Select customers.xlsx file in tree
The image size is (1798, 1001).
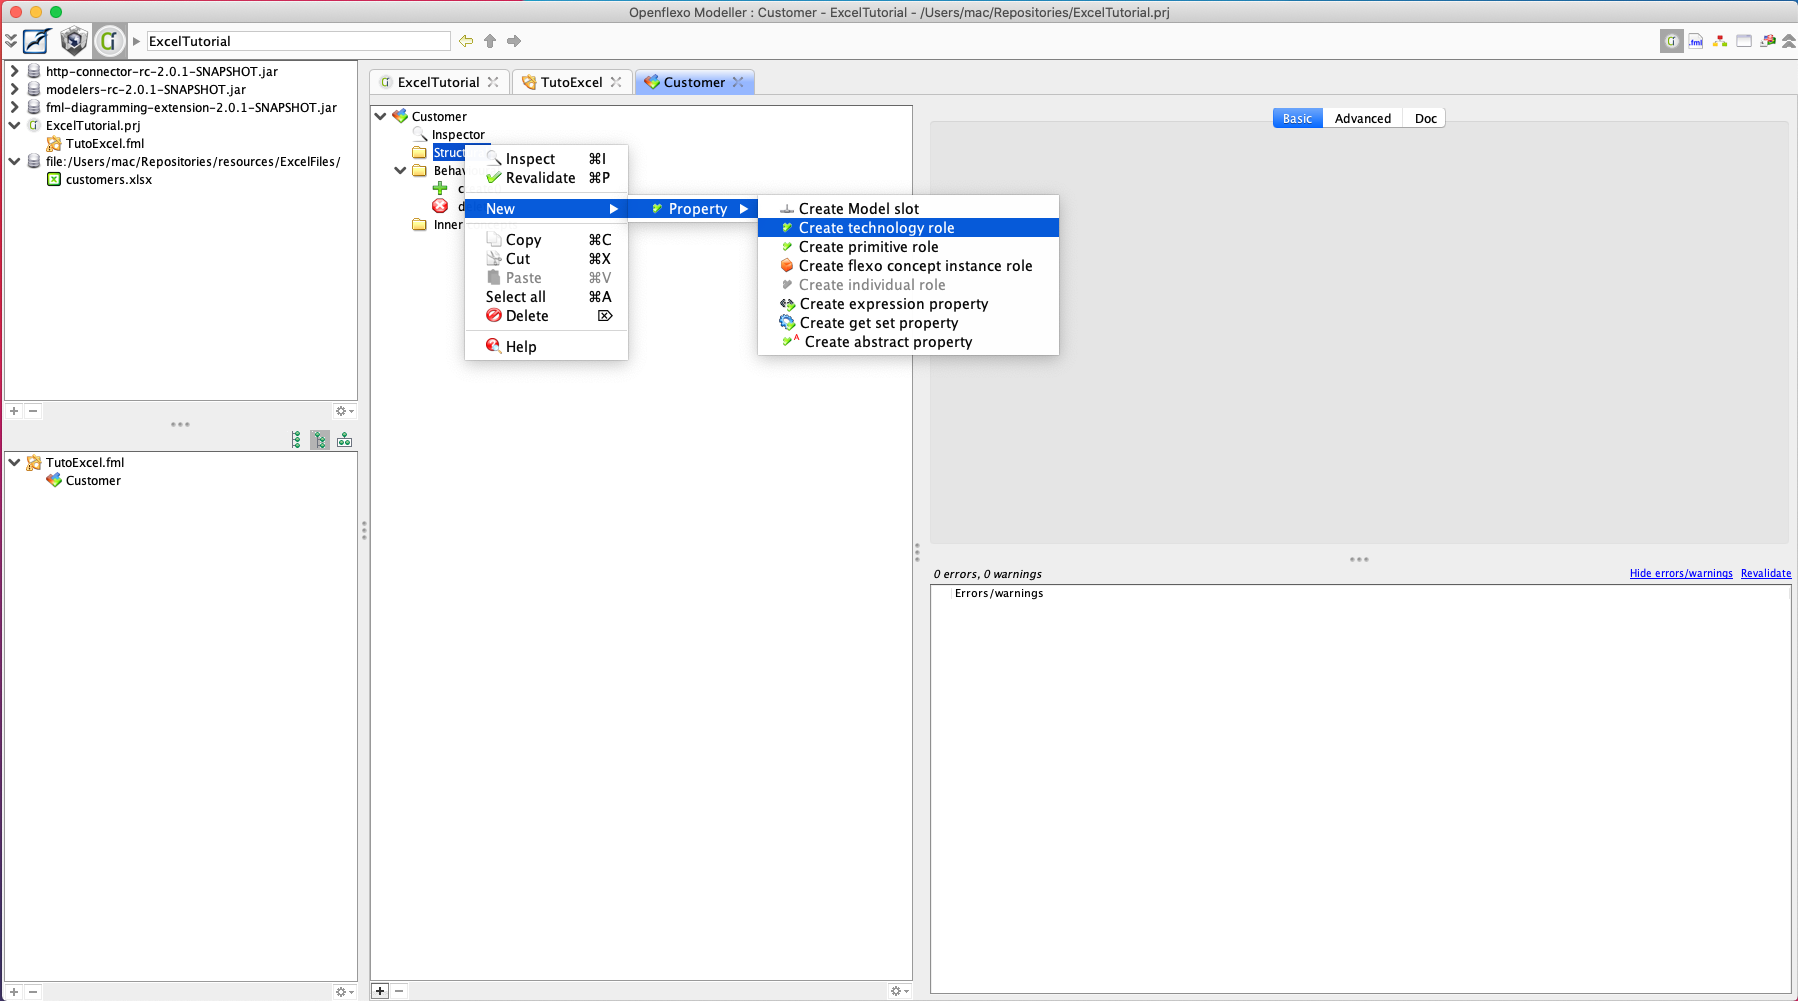click(x=109, y=179)
